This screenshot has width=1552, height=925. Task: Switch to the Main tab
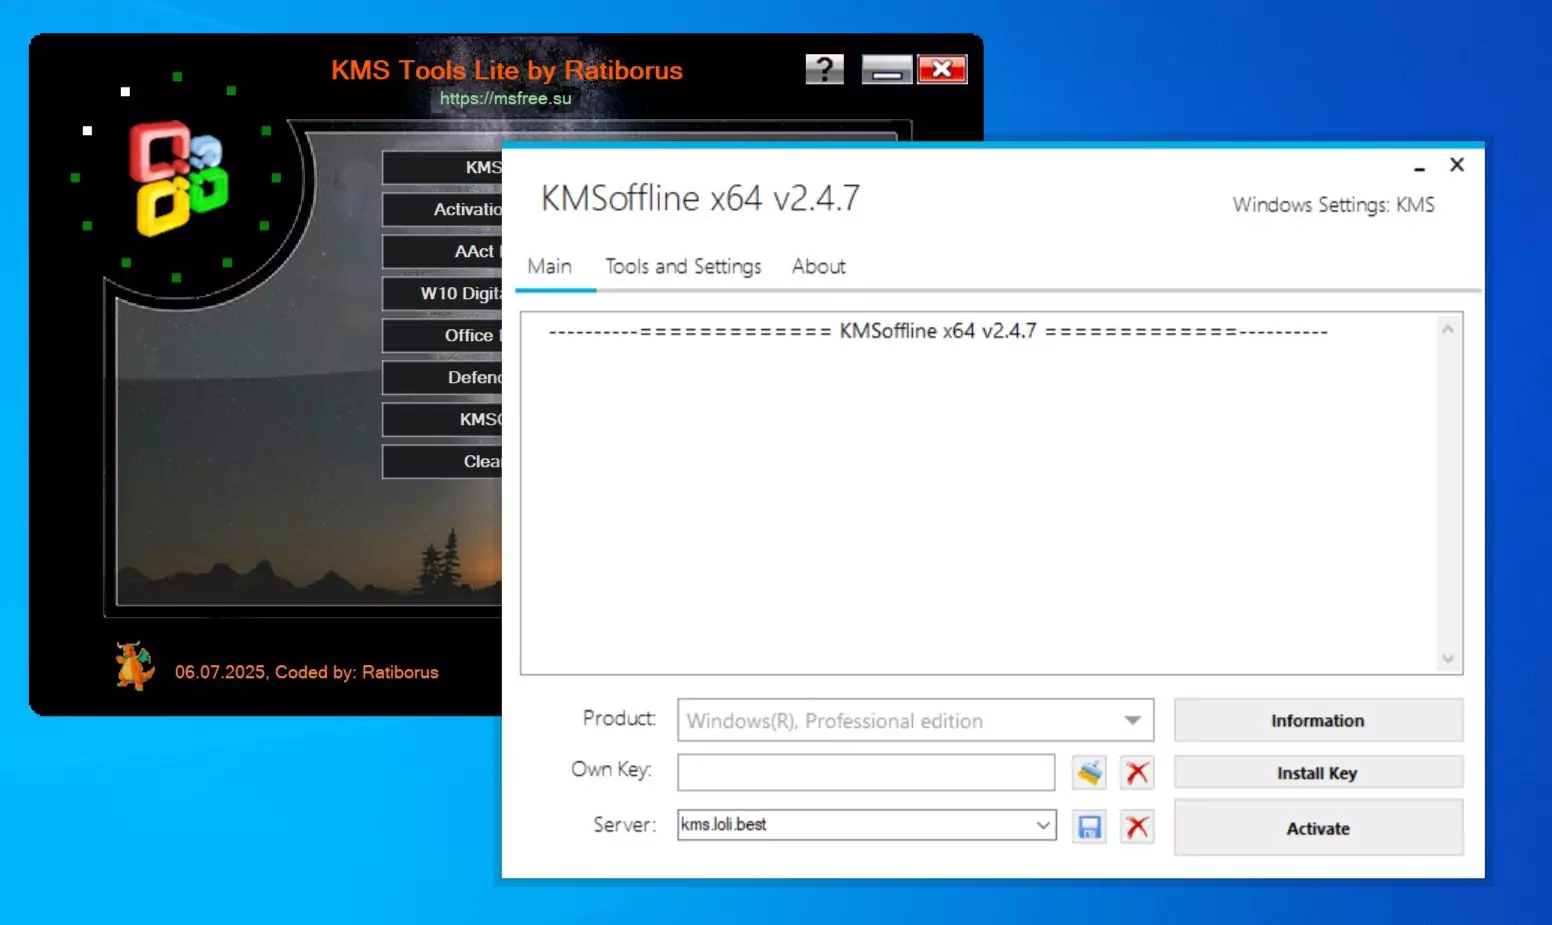[550, 266]
